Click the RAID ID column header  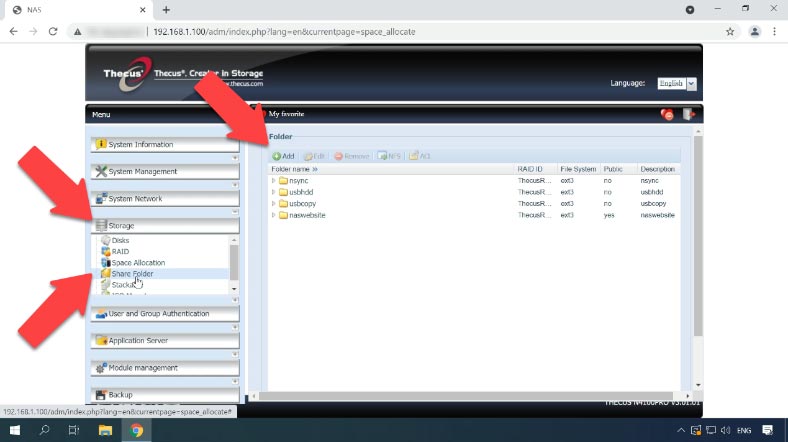coord(536,169)
